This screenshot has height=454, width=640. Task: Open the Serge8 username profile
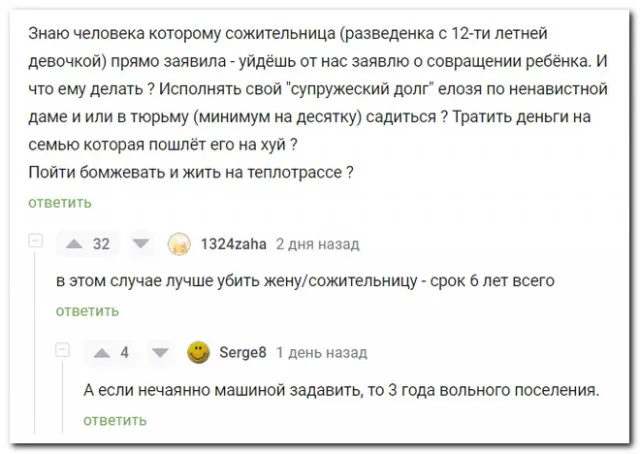click(243, 352)
